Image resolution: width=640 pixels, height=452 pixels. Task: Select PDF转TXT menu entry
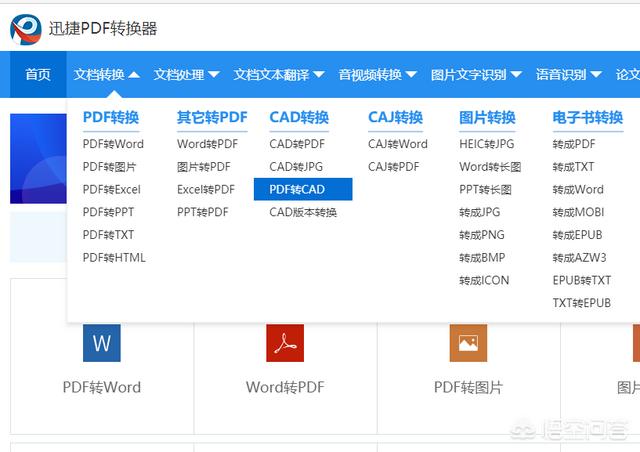(108, 235)
